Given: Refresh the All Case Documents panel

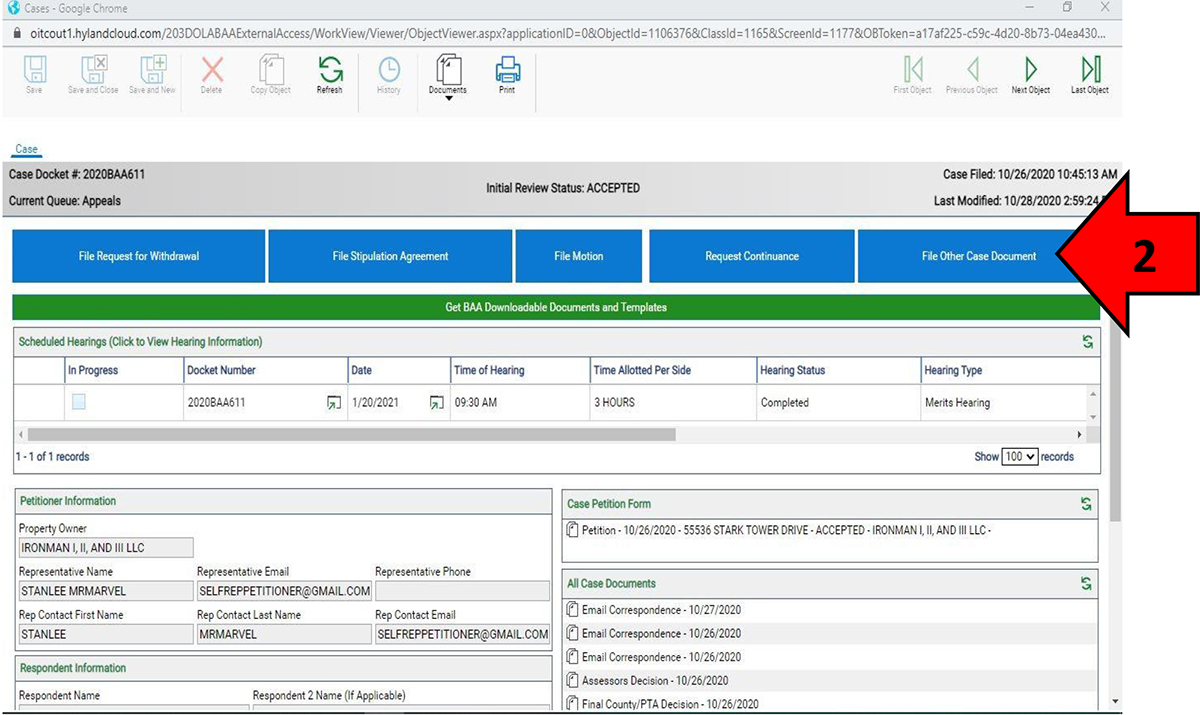Looking at the screenshot, I should [x=1085, y=583].
